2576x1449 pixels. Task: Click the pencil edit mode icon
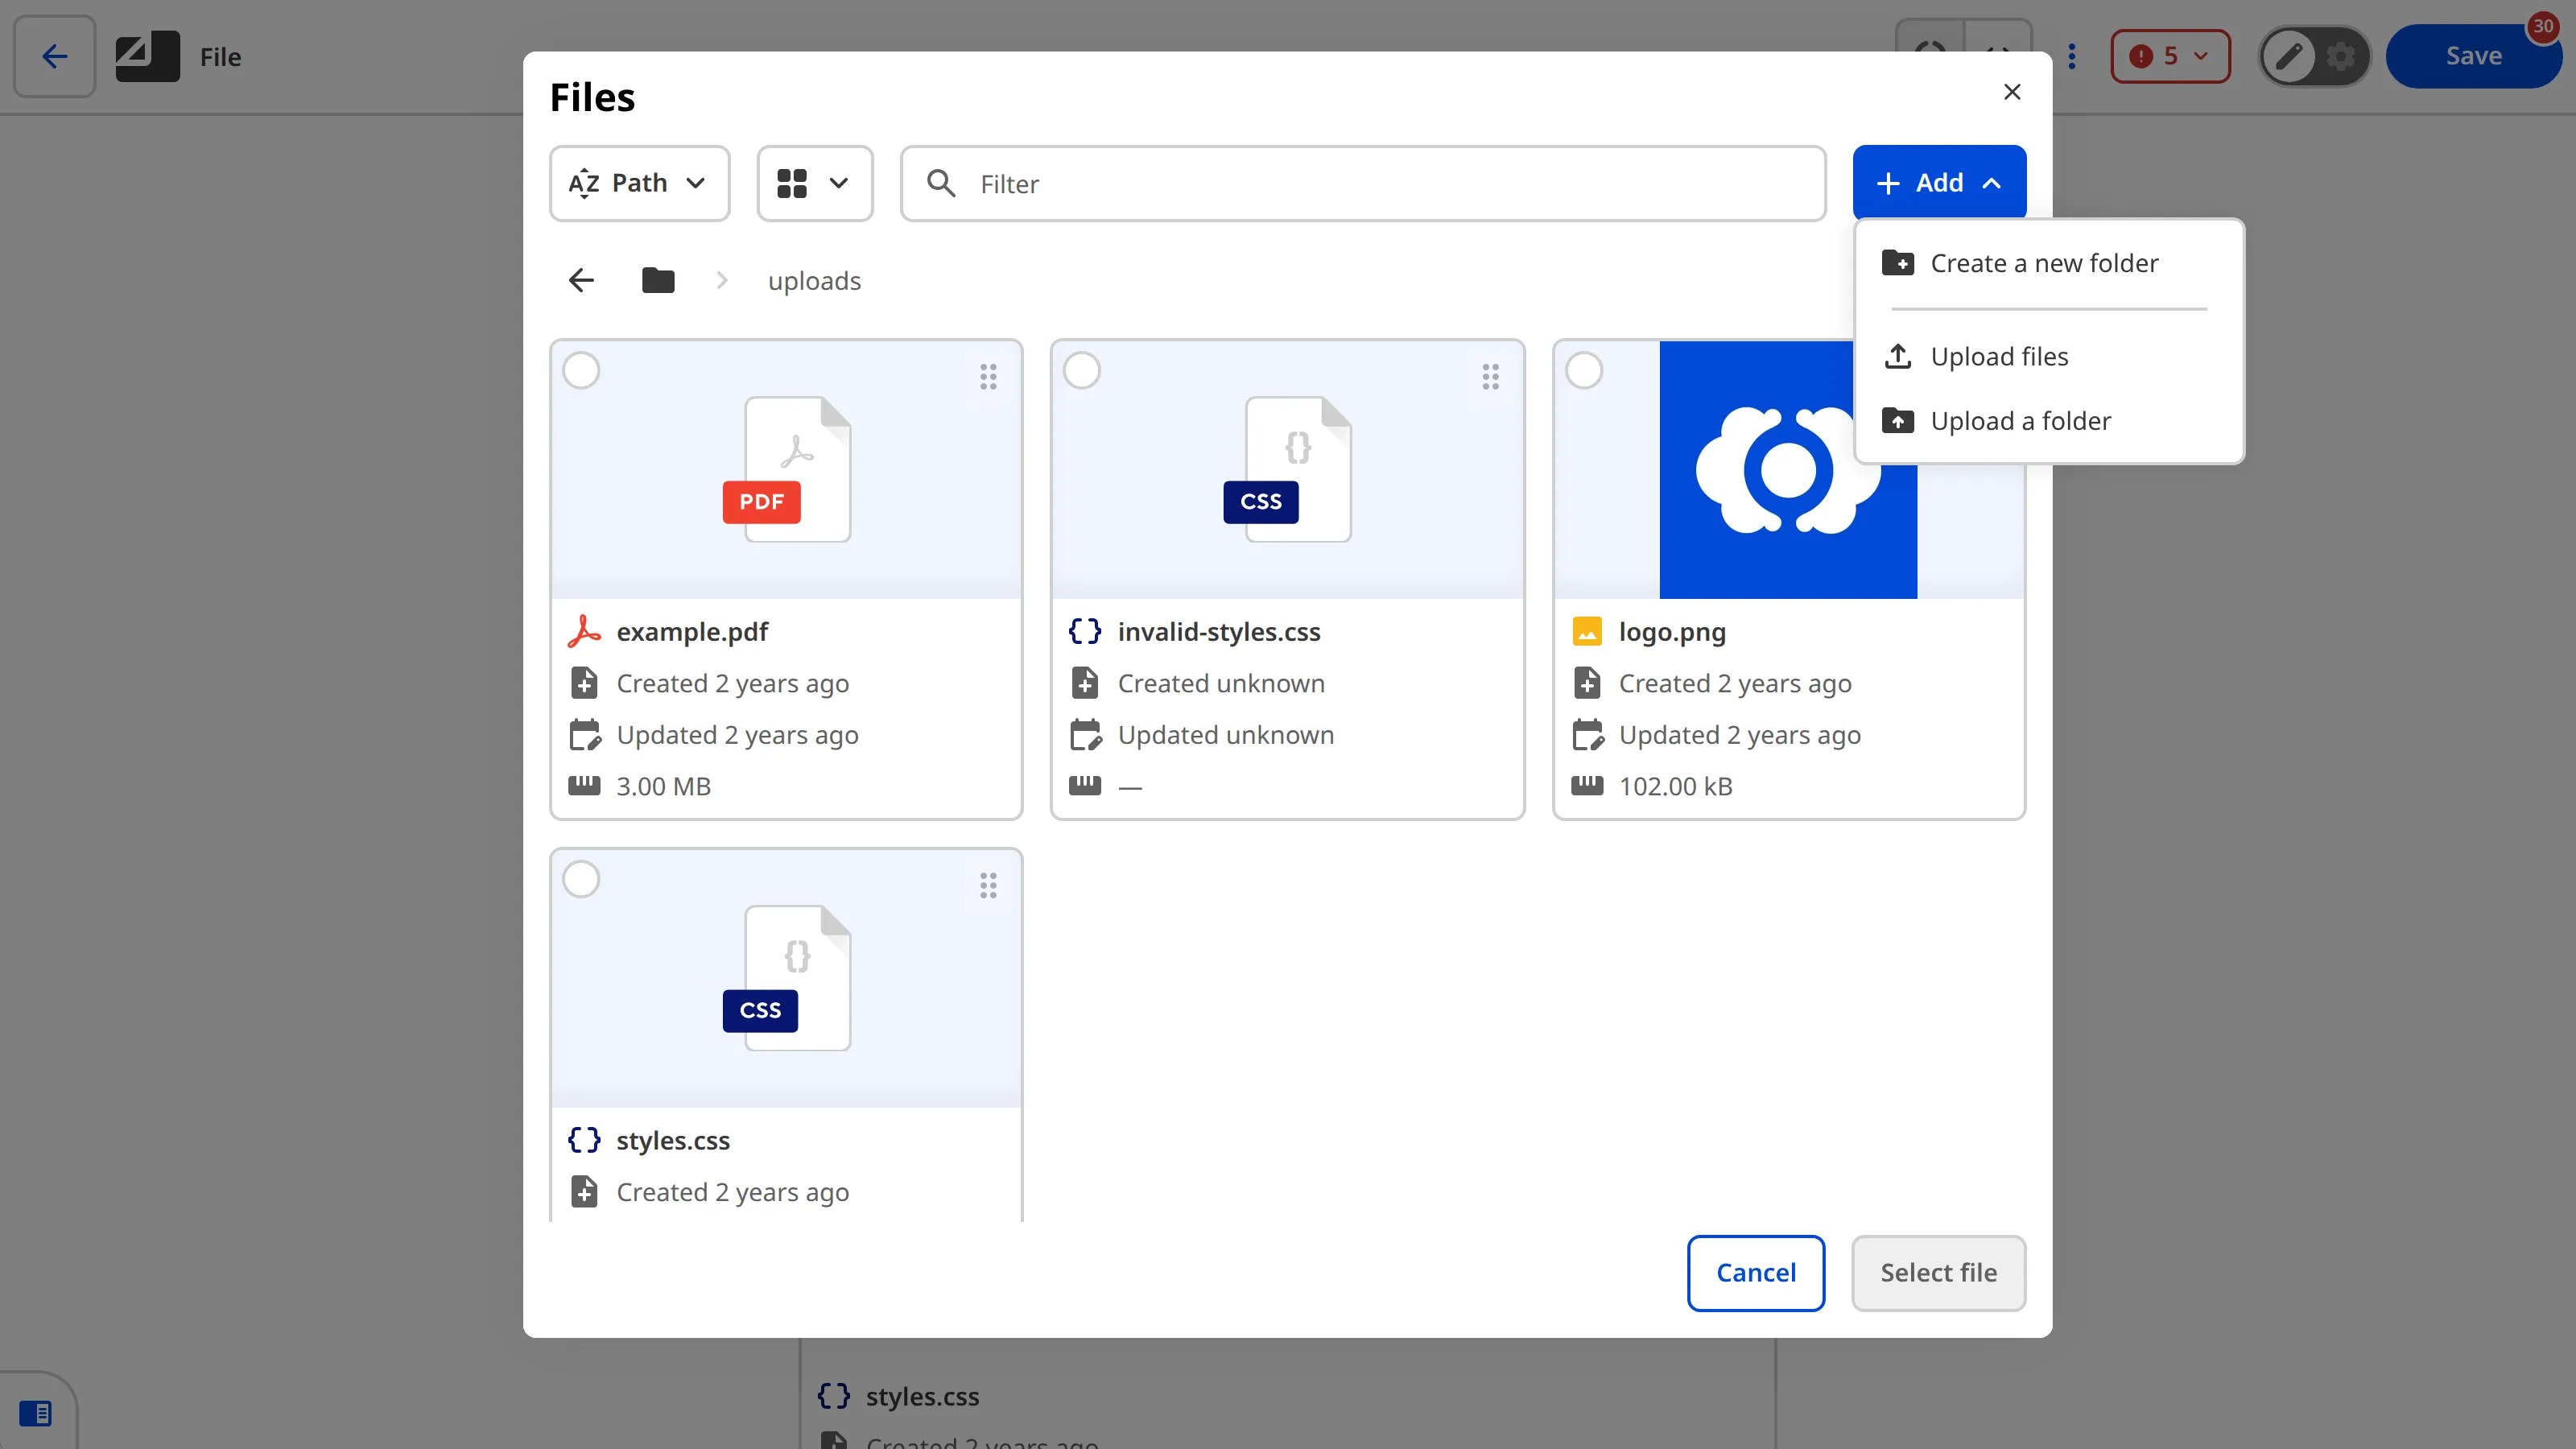2289,56
